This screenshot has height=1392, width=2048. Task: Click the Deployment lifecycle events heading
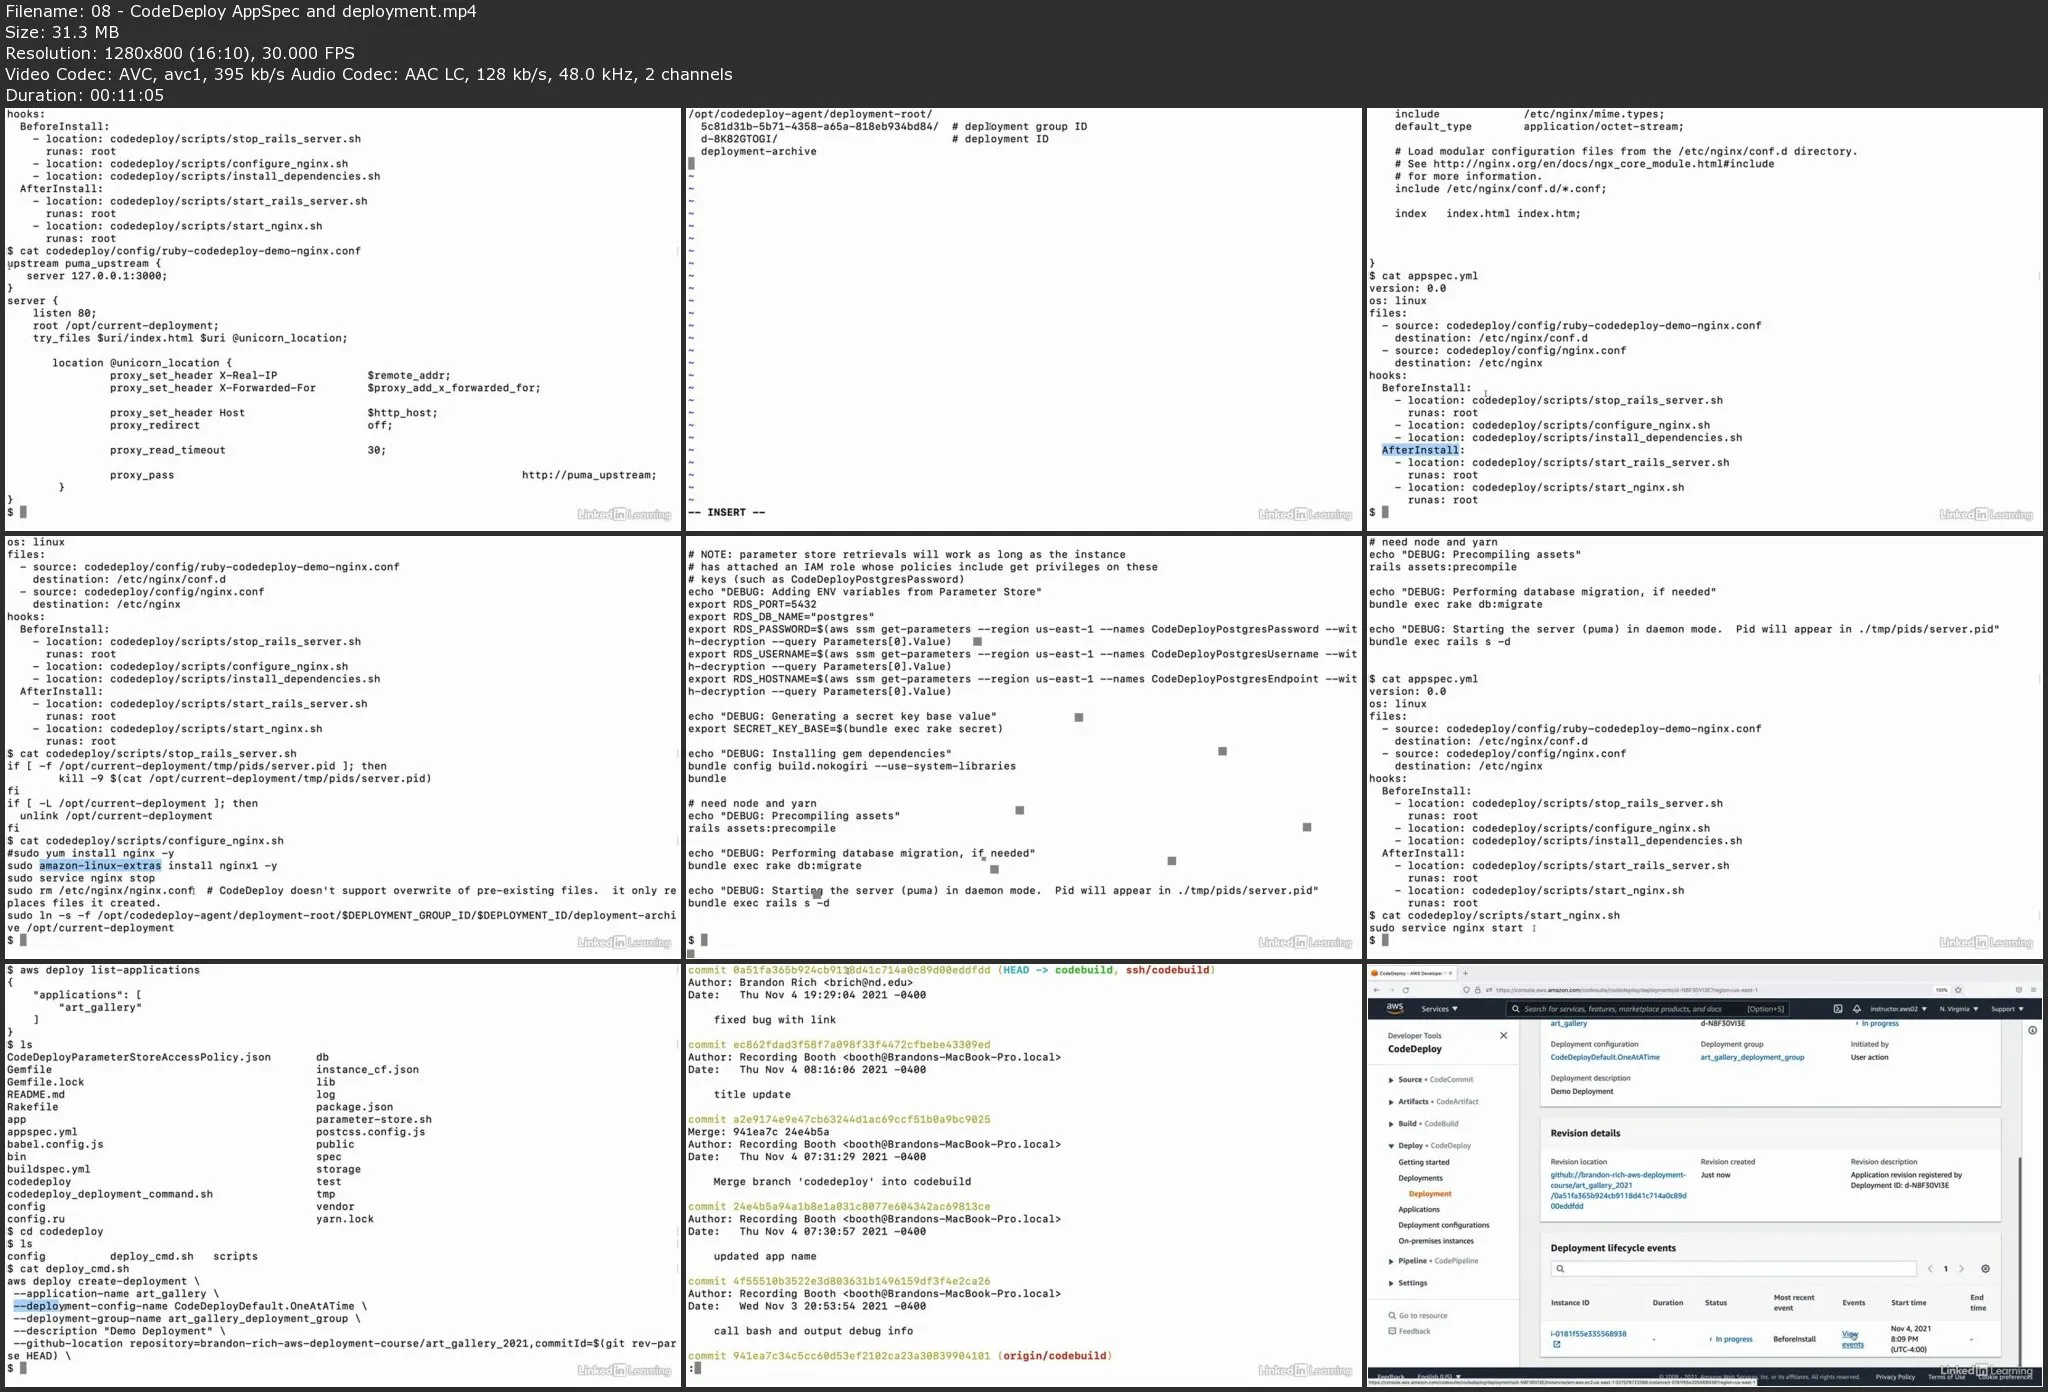[1613, 1249]
